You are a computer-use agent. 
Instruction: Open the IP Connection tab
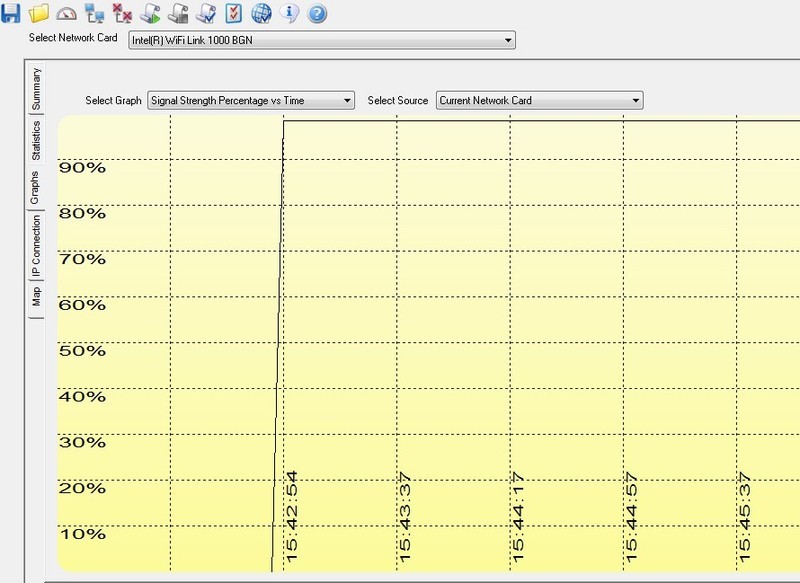pos(37,245)
